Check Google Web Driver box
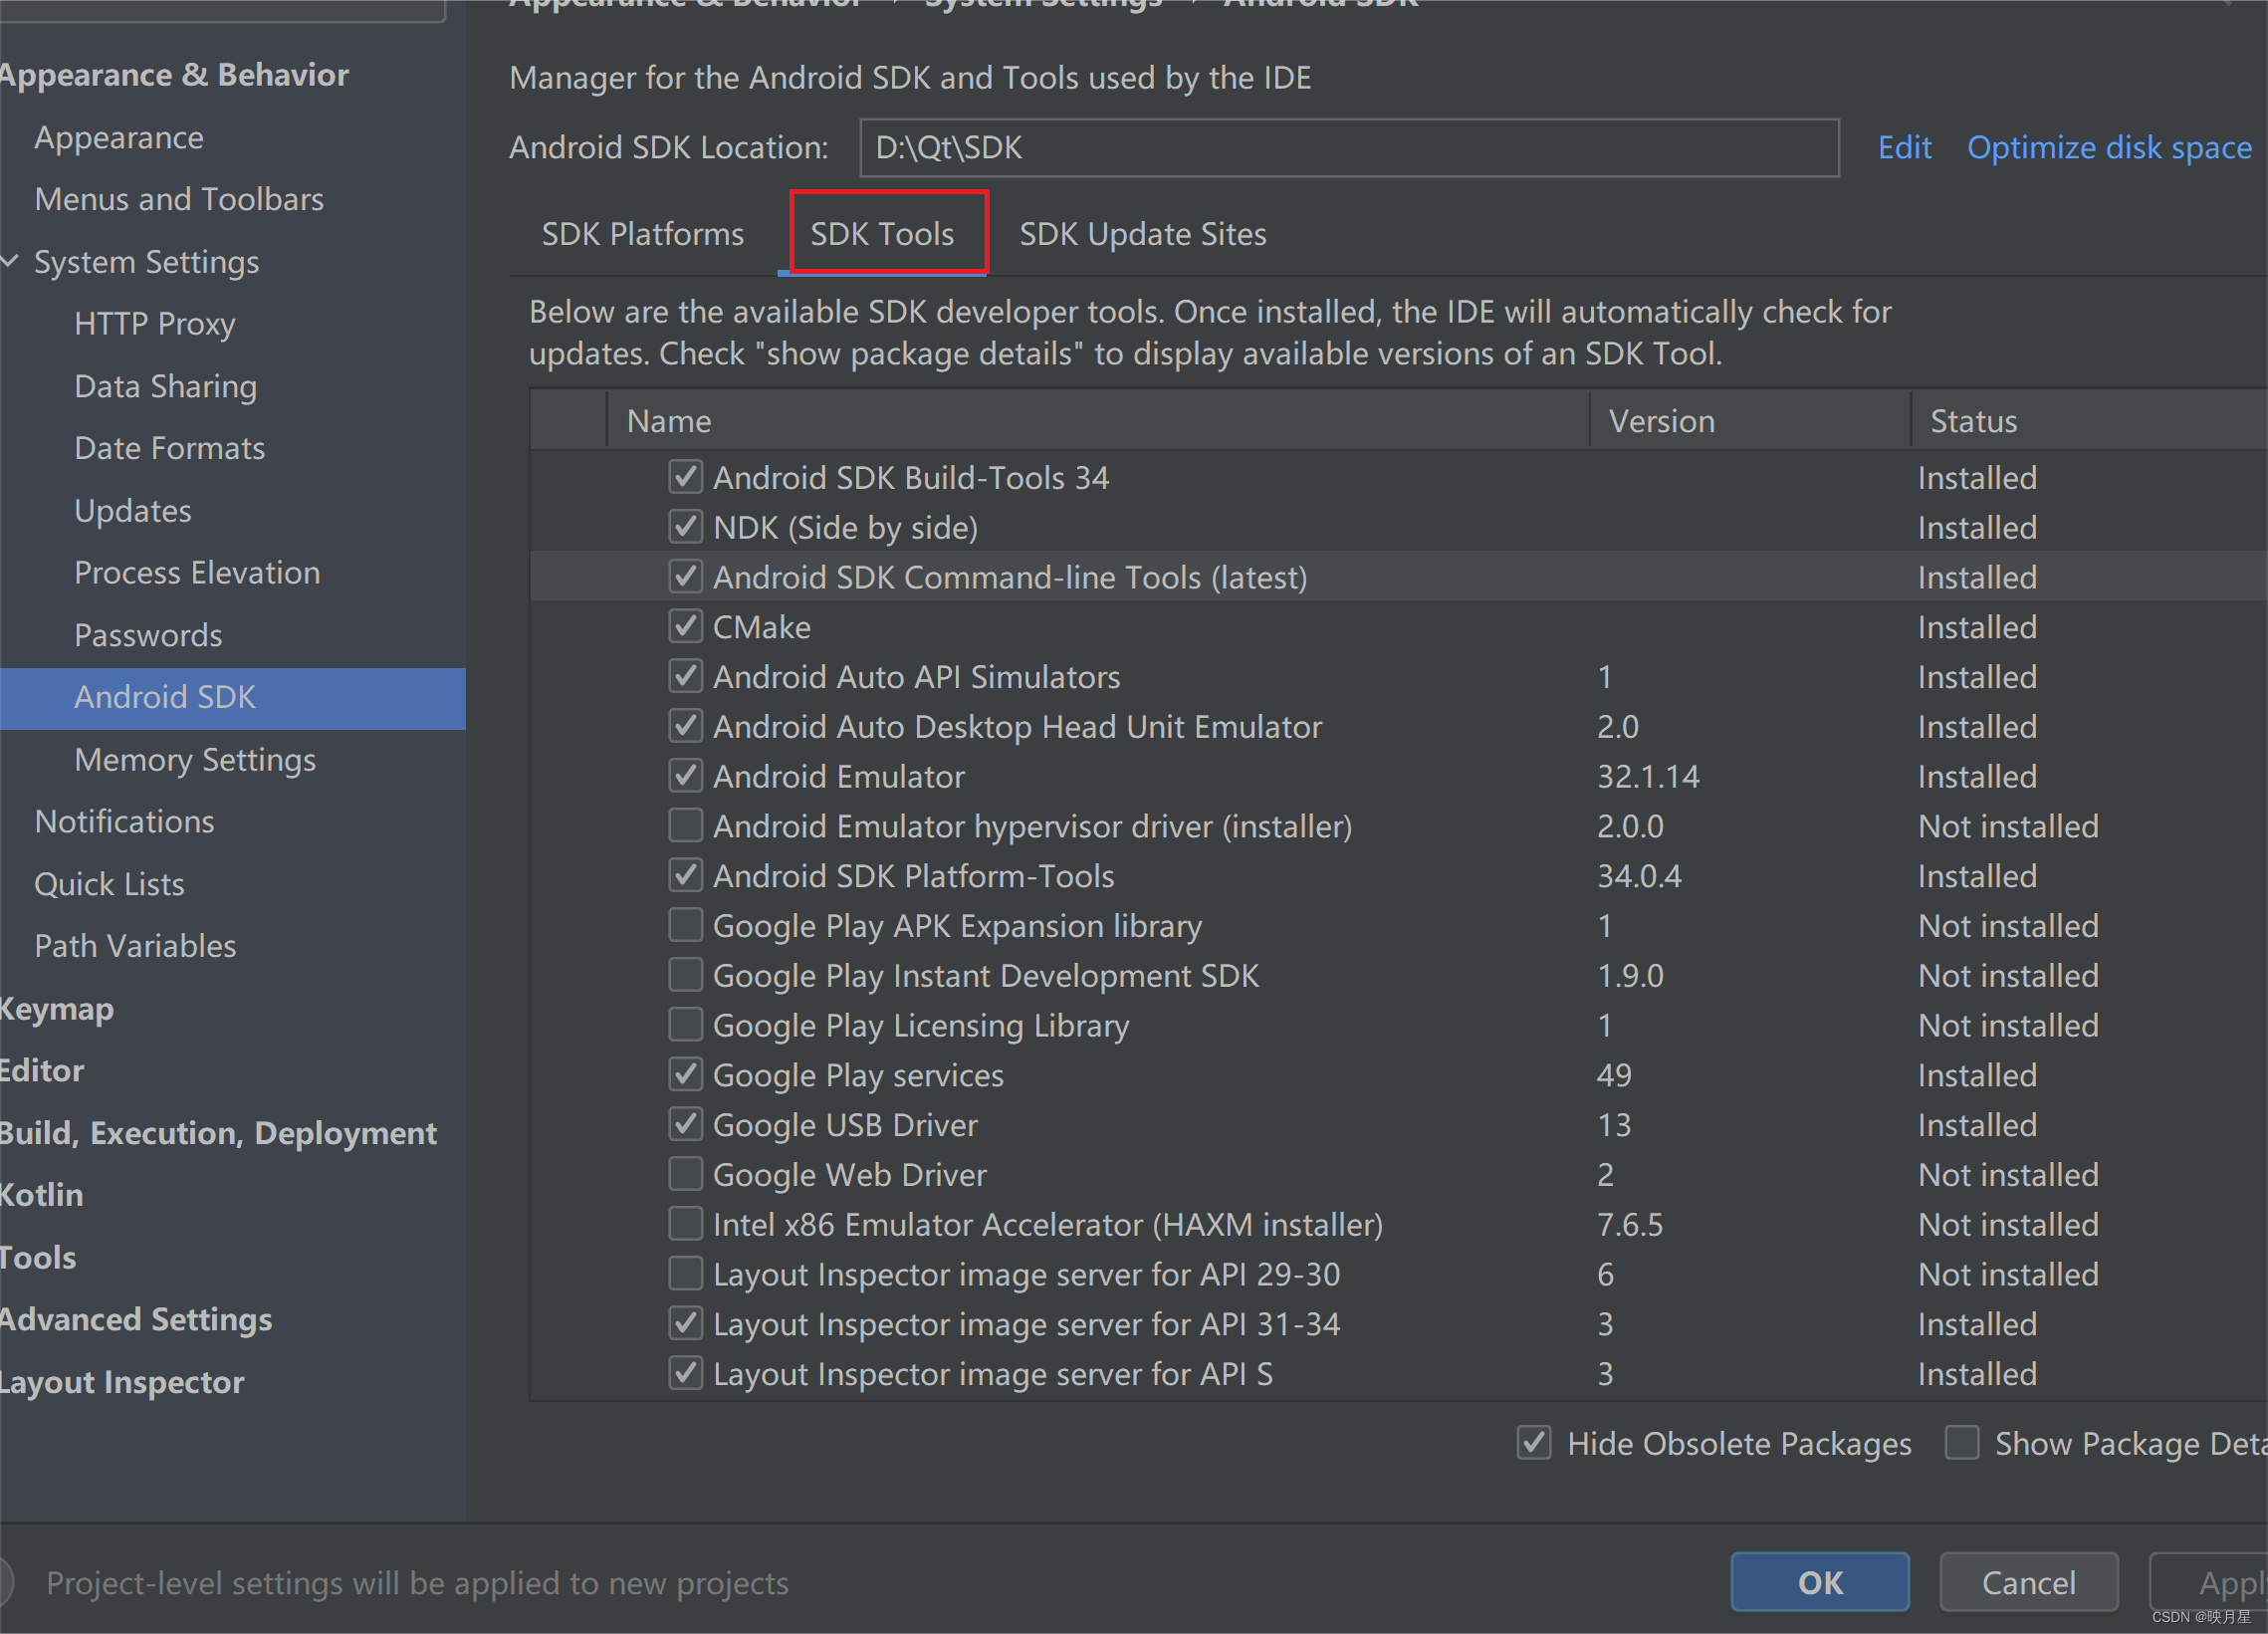The width and height of the screenshot is (2268, 1634). (685, 1174)
